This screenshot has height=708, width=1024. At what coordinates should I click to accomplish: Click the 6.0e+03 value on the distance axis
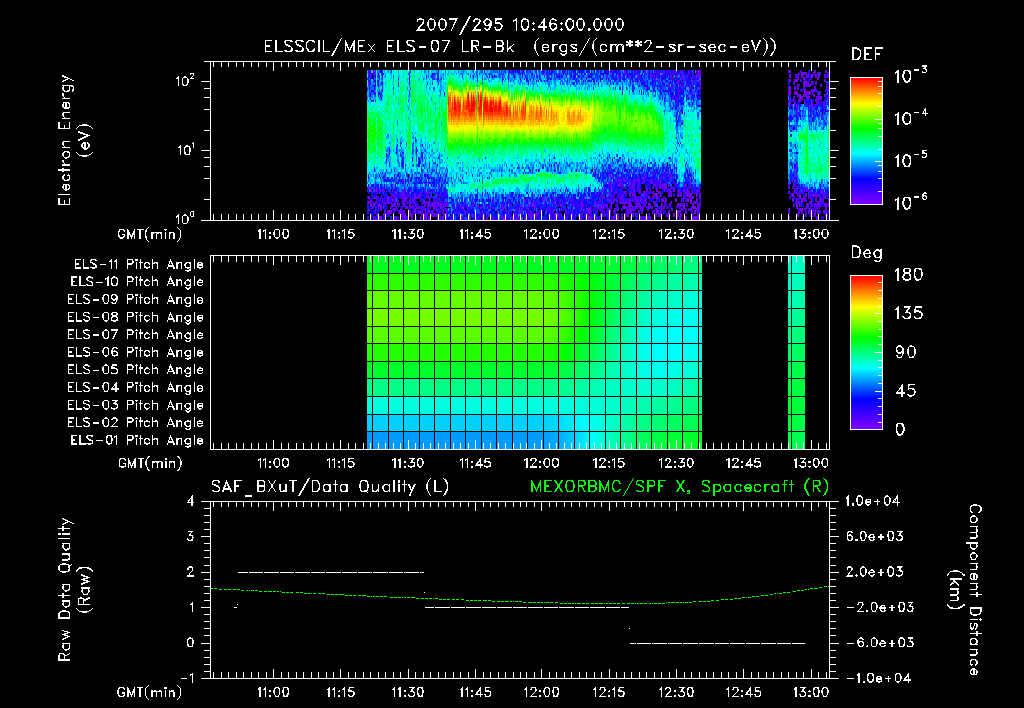click(x=875, y=537)
